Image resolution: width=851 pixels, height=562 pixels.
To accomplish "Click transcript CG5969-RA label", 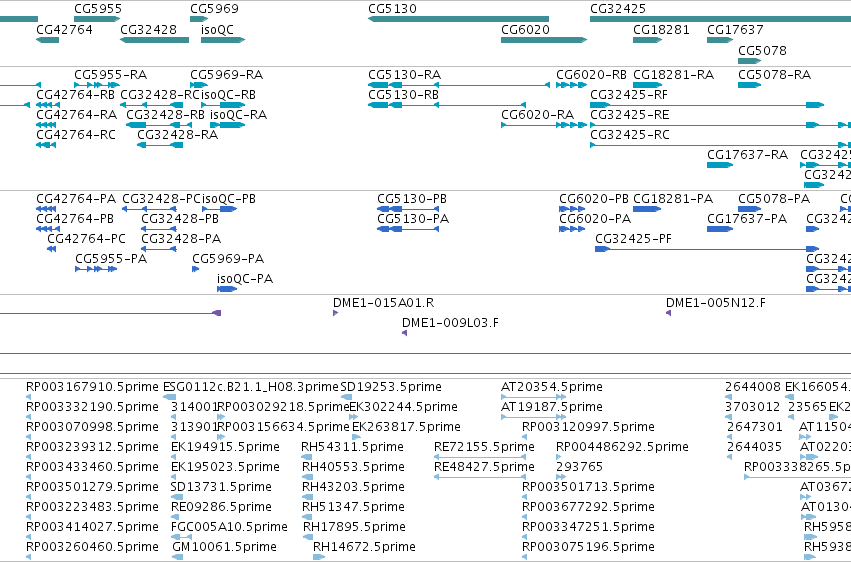I will pyautogui.click(x=226, y=75).
